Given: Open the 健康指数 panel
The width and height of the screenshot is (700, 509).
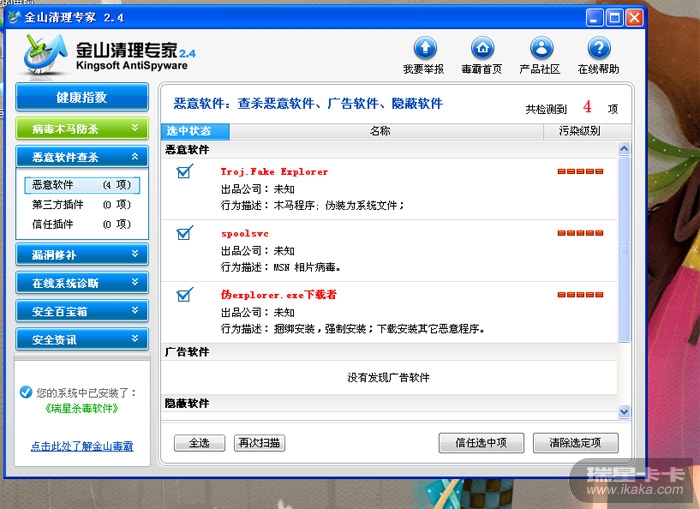Looking at the screenshot, I should [x=82, y=97].
